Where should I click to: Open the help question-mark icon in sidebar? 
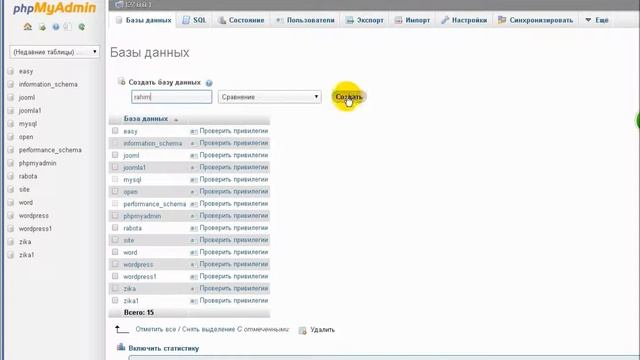(x=56, y=27)
